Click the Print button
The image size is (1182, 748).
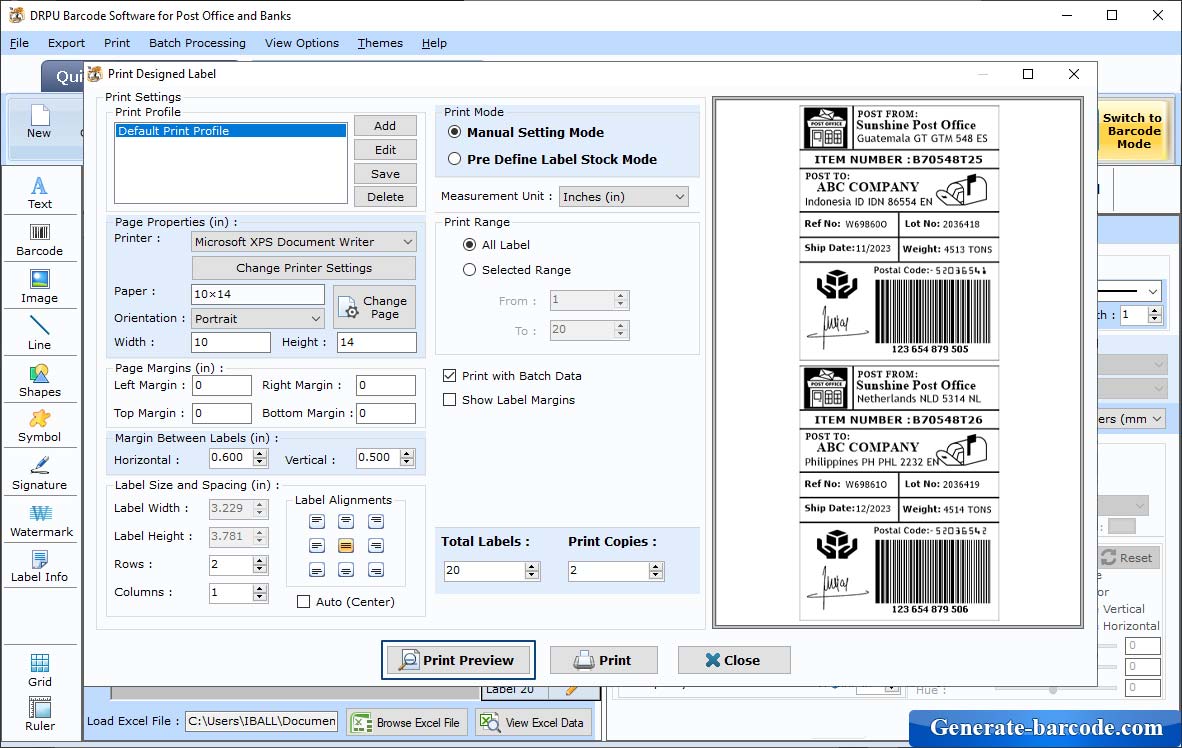603,660
